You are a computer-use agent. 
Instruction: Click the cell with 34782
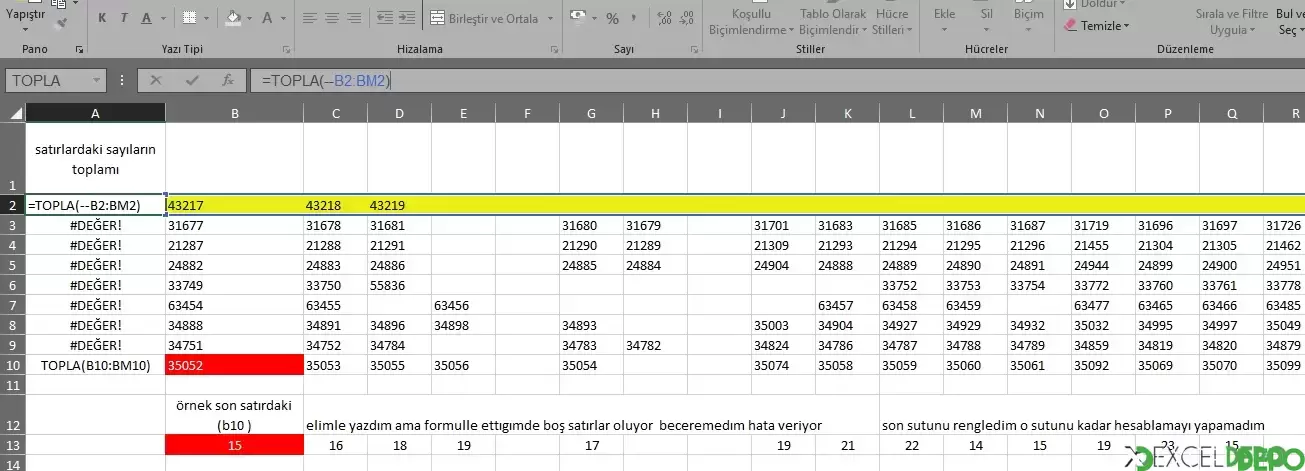point(655,345)
